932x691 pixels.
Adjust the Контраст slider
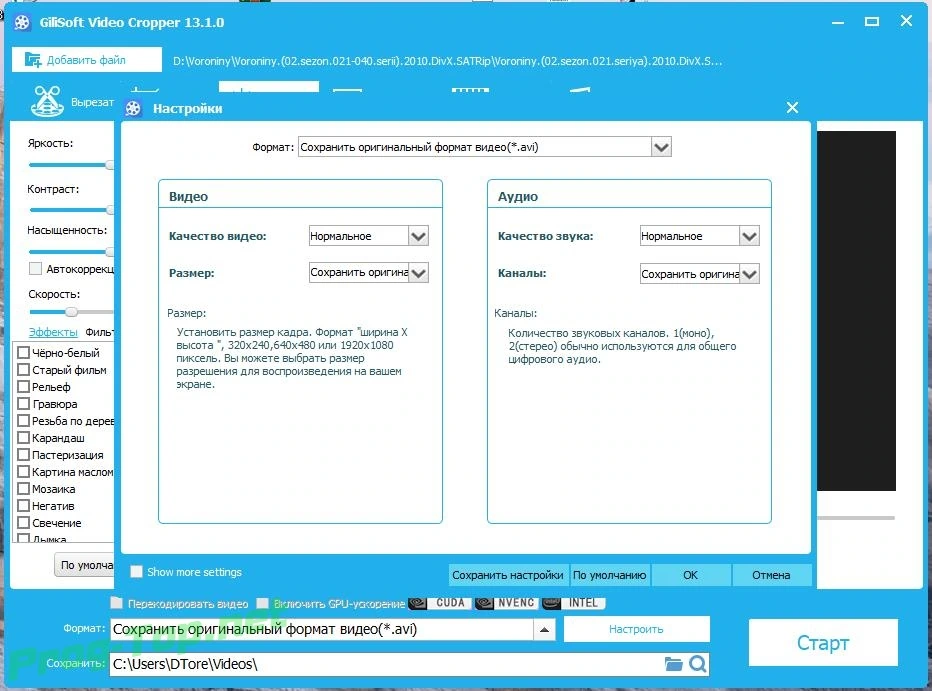tap(71, 210)
